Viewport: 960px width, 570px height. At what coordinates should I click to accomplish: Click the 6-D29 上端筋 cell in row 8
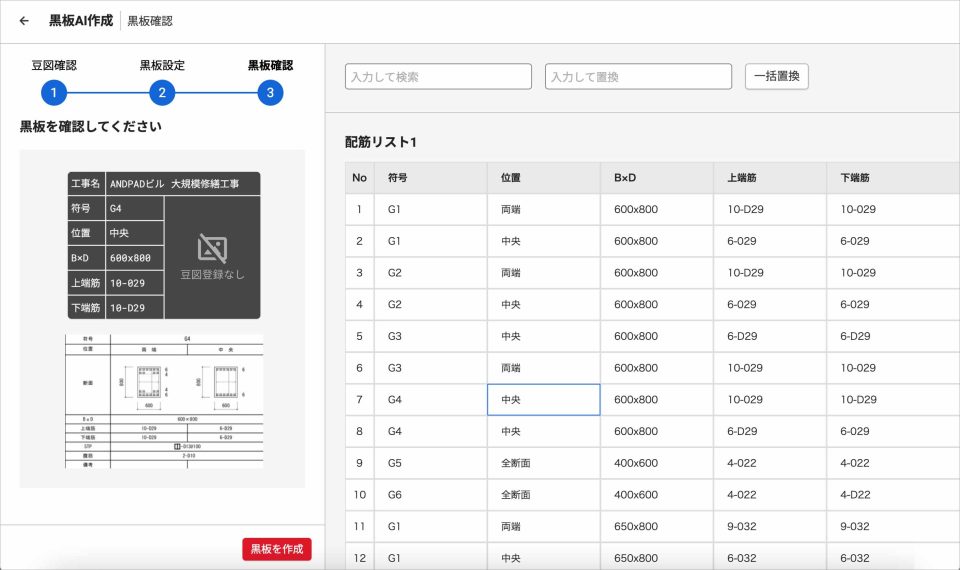coord(769,431)
